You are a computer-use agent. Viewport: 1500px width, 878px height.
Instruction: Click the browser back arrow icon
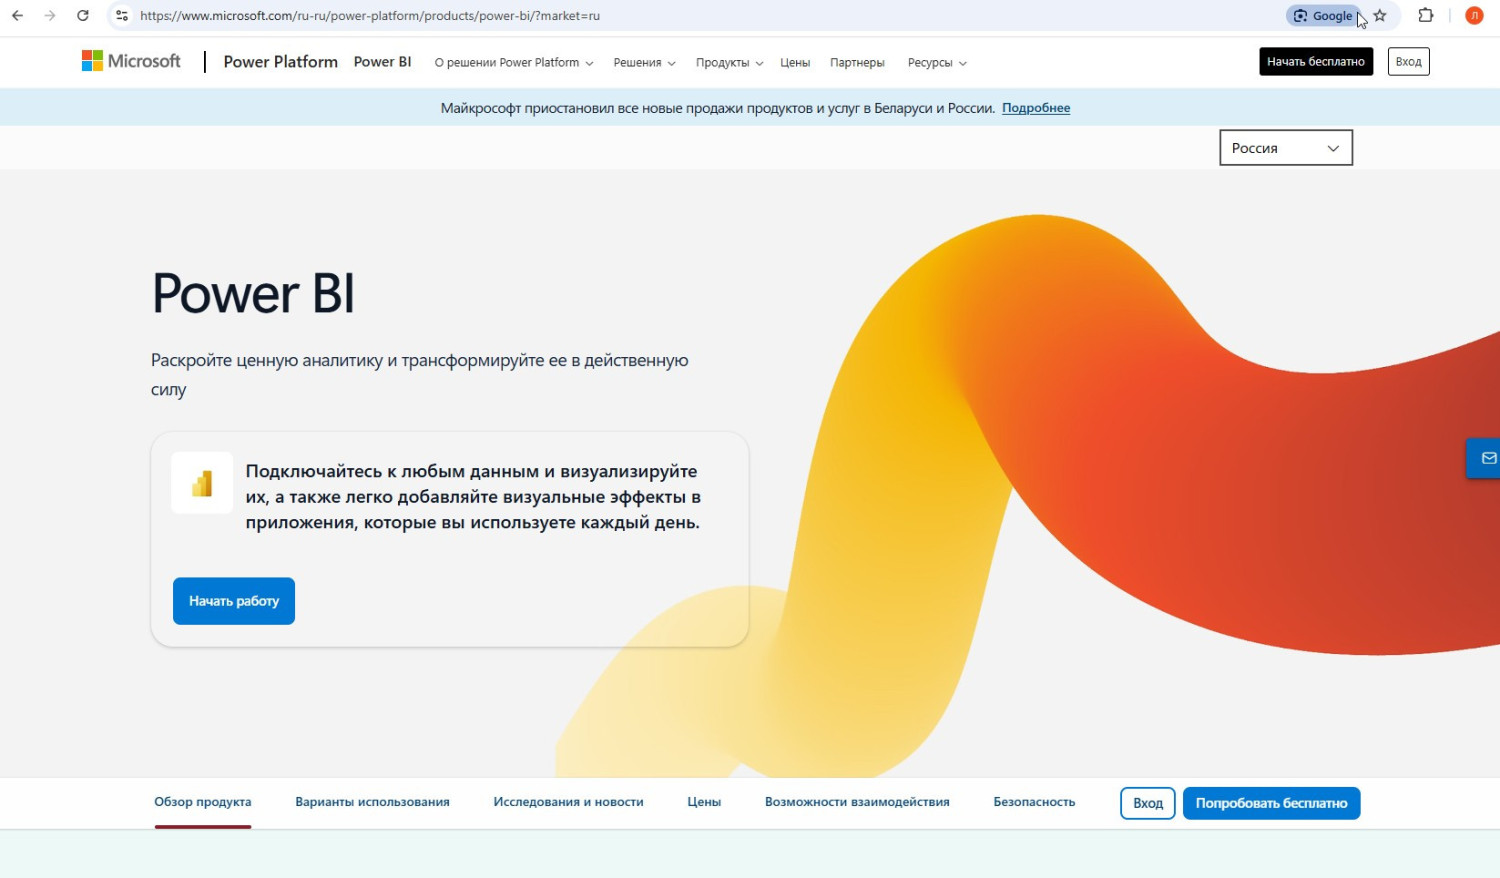(x=17, y=16)
